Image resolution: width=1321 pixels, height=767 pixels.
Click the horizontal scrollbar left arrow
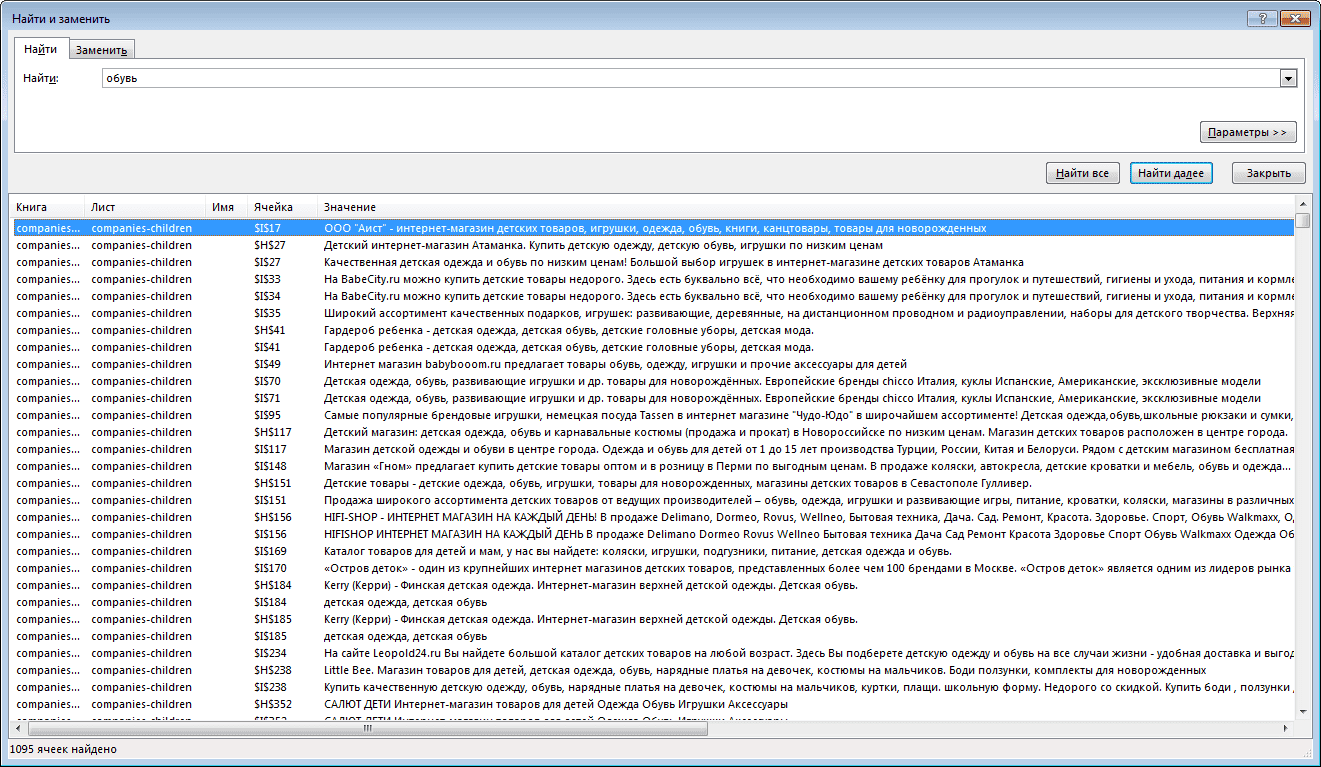[x=18, y=728]
